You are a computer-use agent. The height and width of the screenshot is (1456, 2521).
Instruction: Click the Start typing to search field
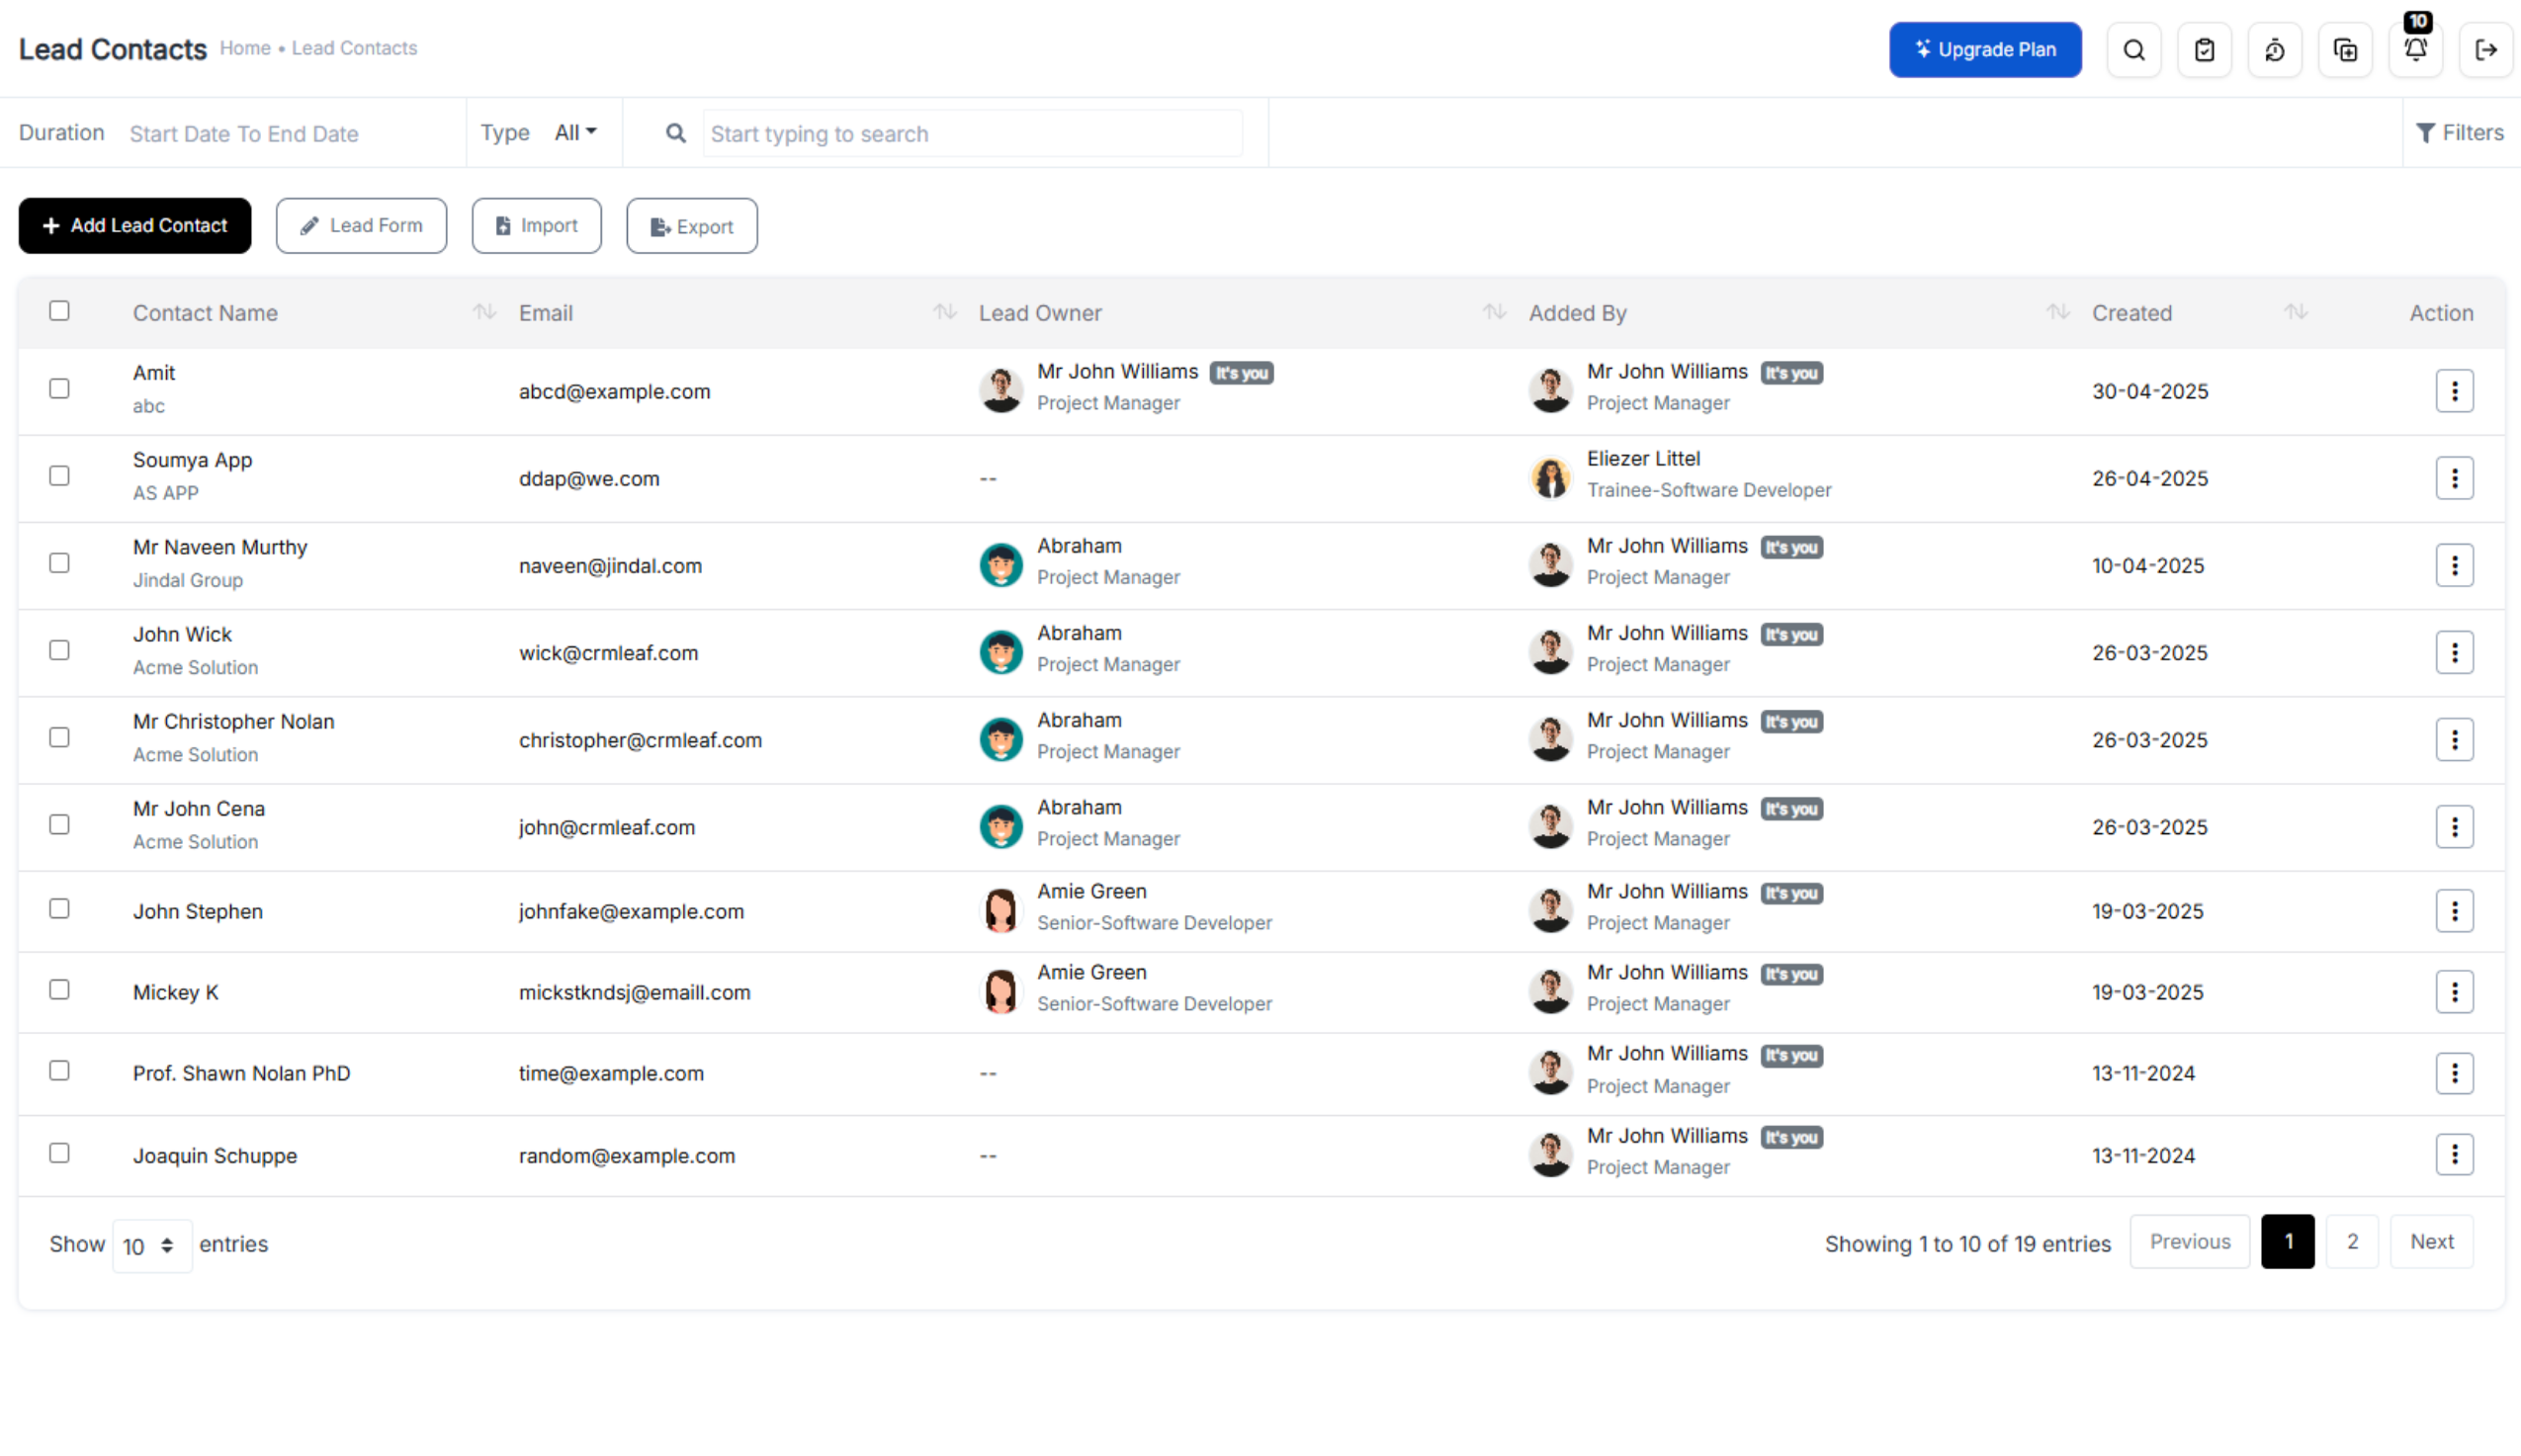tap(971, 134)
